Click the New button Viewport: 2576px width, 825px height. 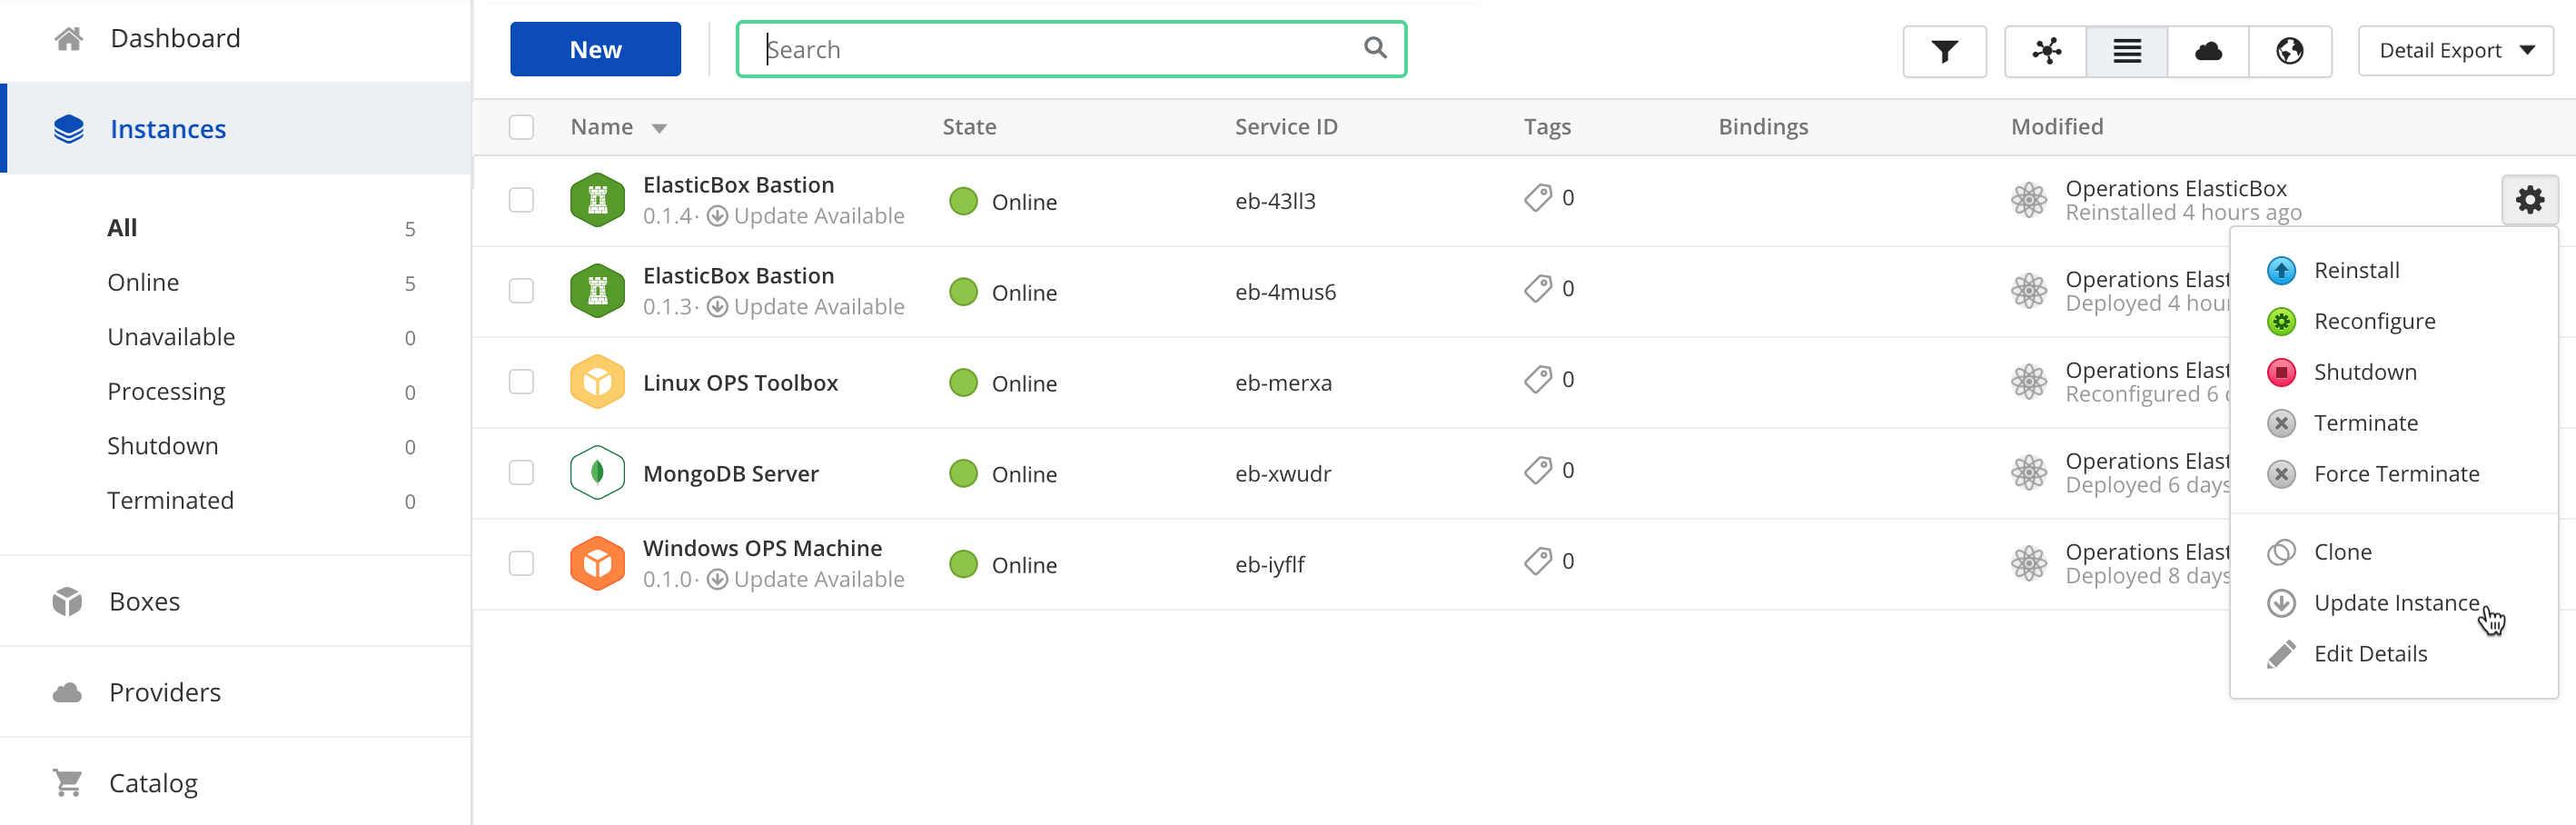[x=595, y=49]
